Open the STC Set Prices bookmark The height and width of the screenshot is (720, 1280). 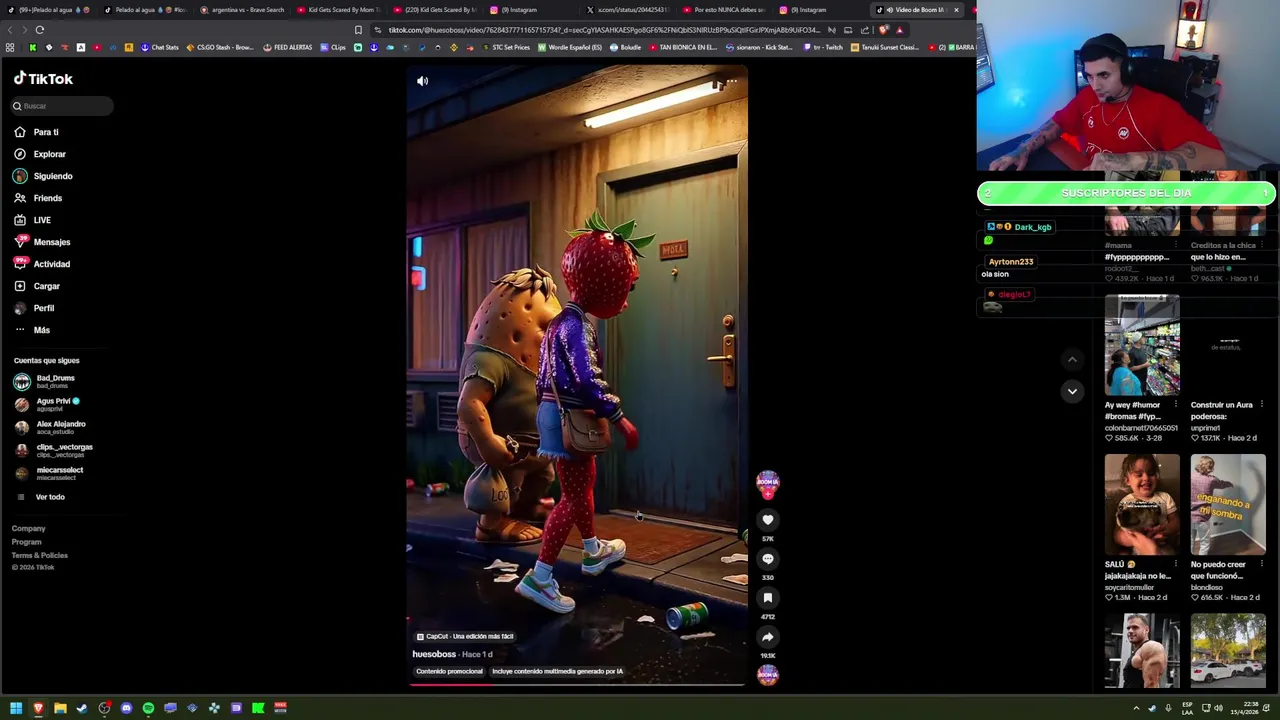[x=506, y=47]
